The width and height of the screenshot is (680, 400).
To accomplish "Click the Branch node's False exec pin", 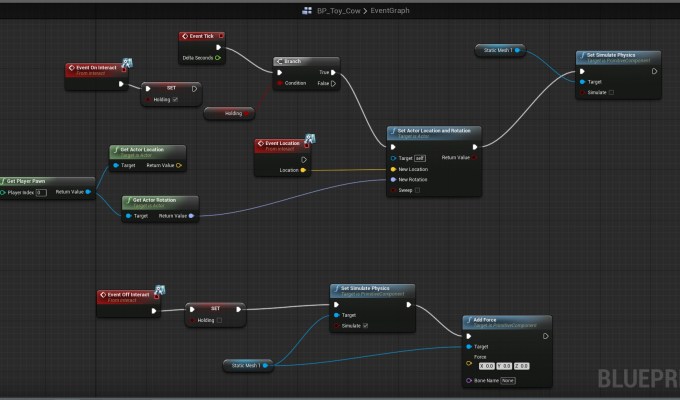I will pyautogui.click(x=335, y=84).
